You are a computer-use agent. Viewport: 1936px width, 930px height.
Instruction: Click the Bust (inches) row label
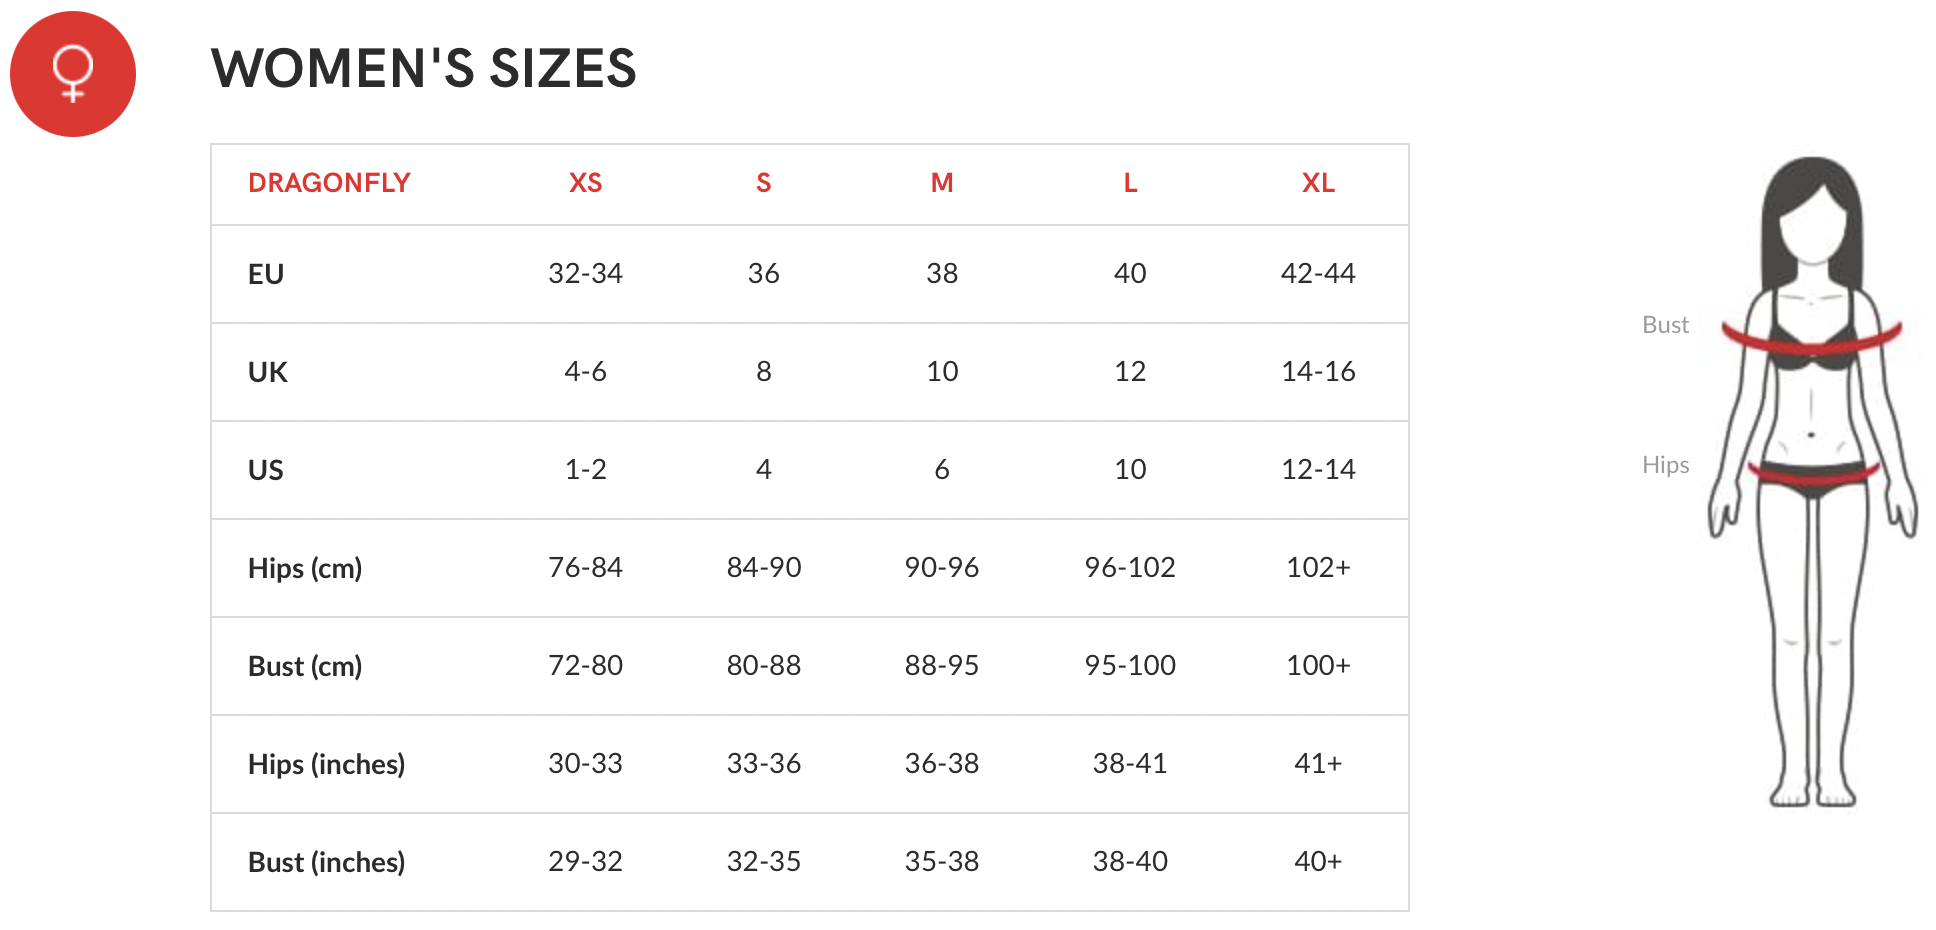tap(326, 862)
